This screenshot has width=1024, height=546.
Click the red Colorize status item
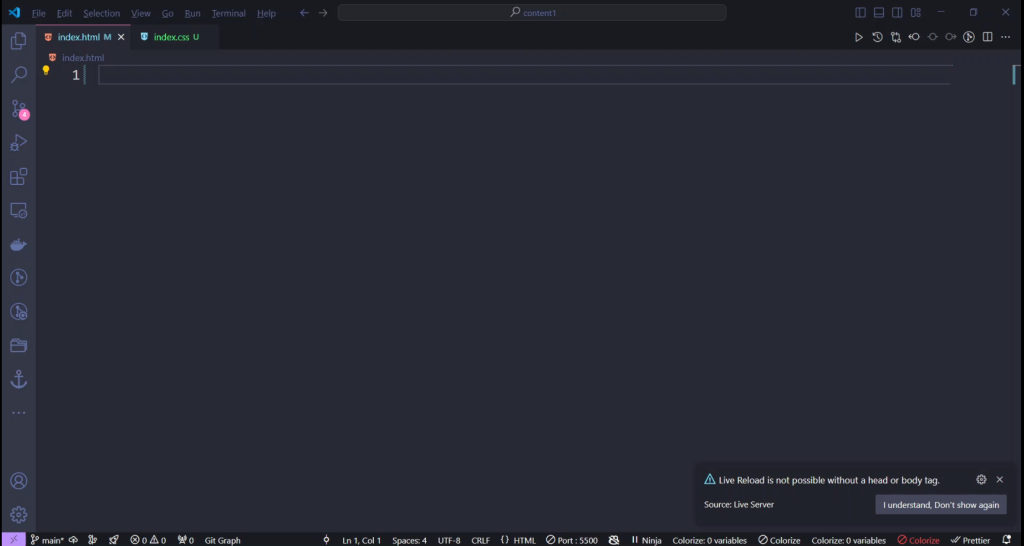tap(918, 540)
